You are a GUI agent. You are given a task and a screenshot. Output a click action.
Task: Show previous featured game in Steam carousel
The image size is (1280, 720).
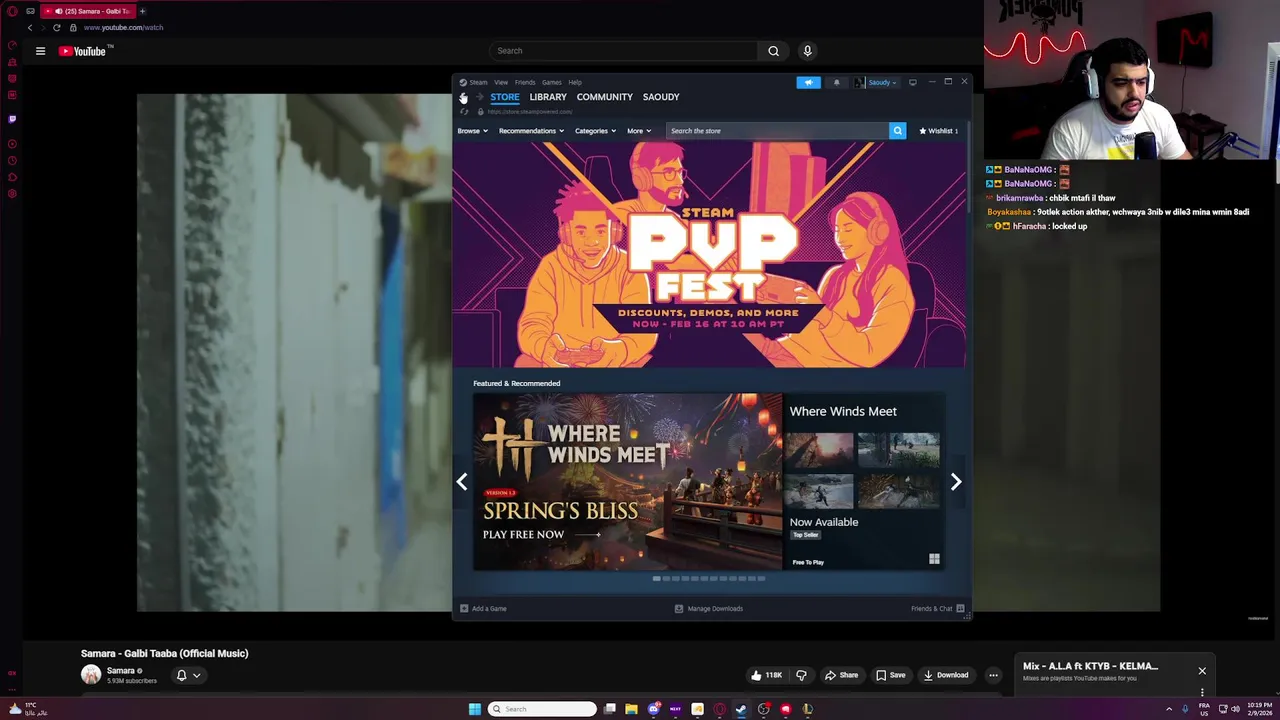pos(462,482)
